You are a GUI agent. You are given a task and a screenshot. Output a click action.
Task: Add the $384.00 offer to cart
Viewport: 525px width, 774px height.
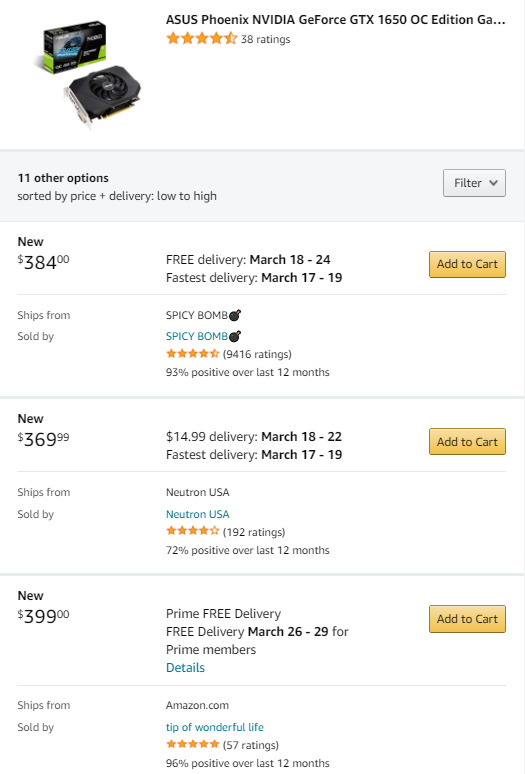pyautogui.click(x=467, y=264)
